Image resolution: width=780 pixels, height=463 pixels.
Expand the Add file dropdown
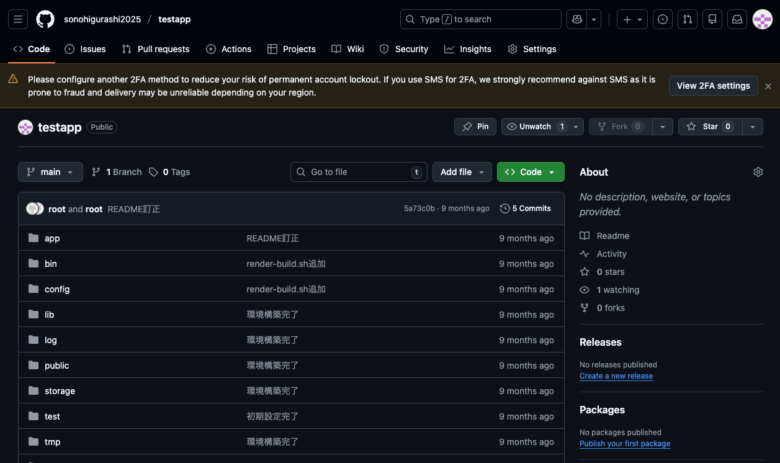tap(462, 172)
